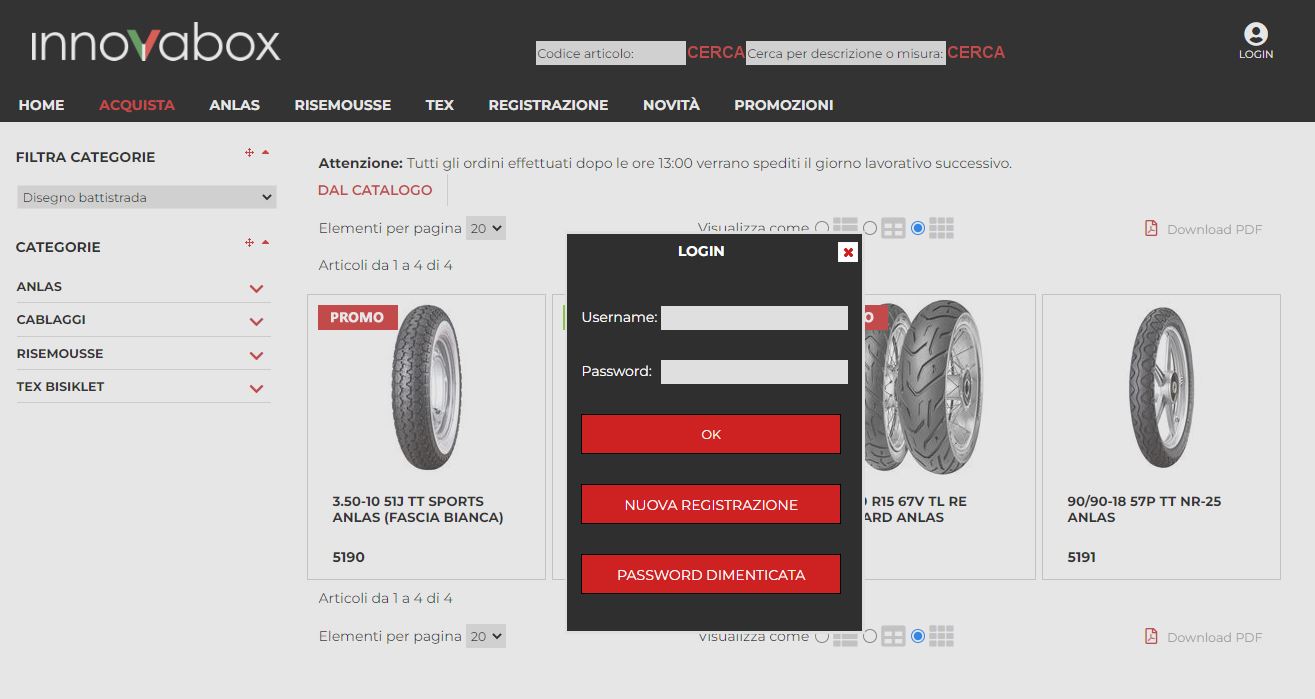Click the NUOVA REGISTRAZIONE button
Screen dimensions: 1315x699
711,504
